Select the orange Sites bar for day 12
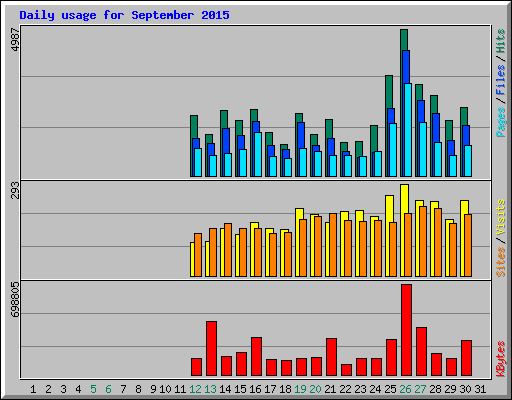Image resolution: width=512 pixels, height=400 pixels. click(198, 255)
